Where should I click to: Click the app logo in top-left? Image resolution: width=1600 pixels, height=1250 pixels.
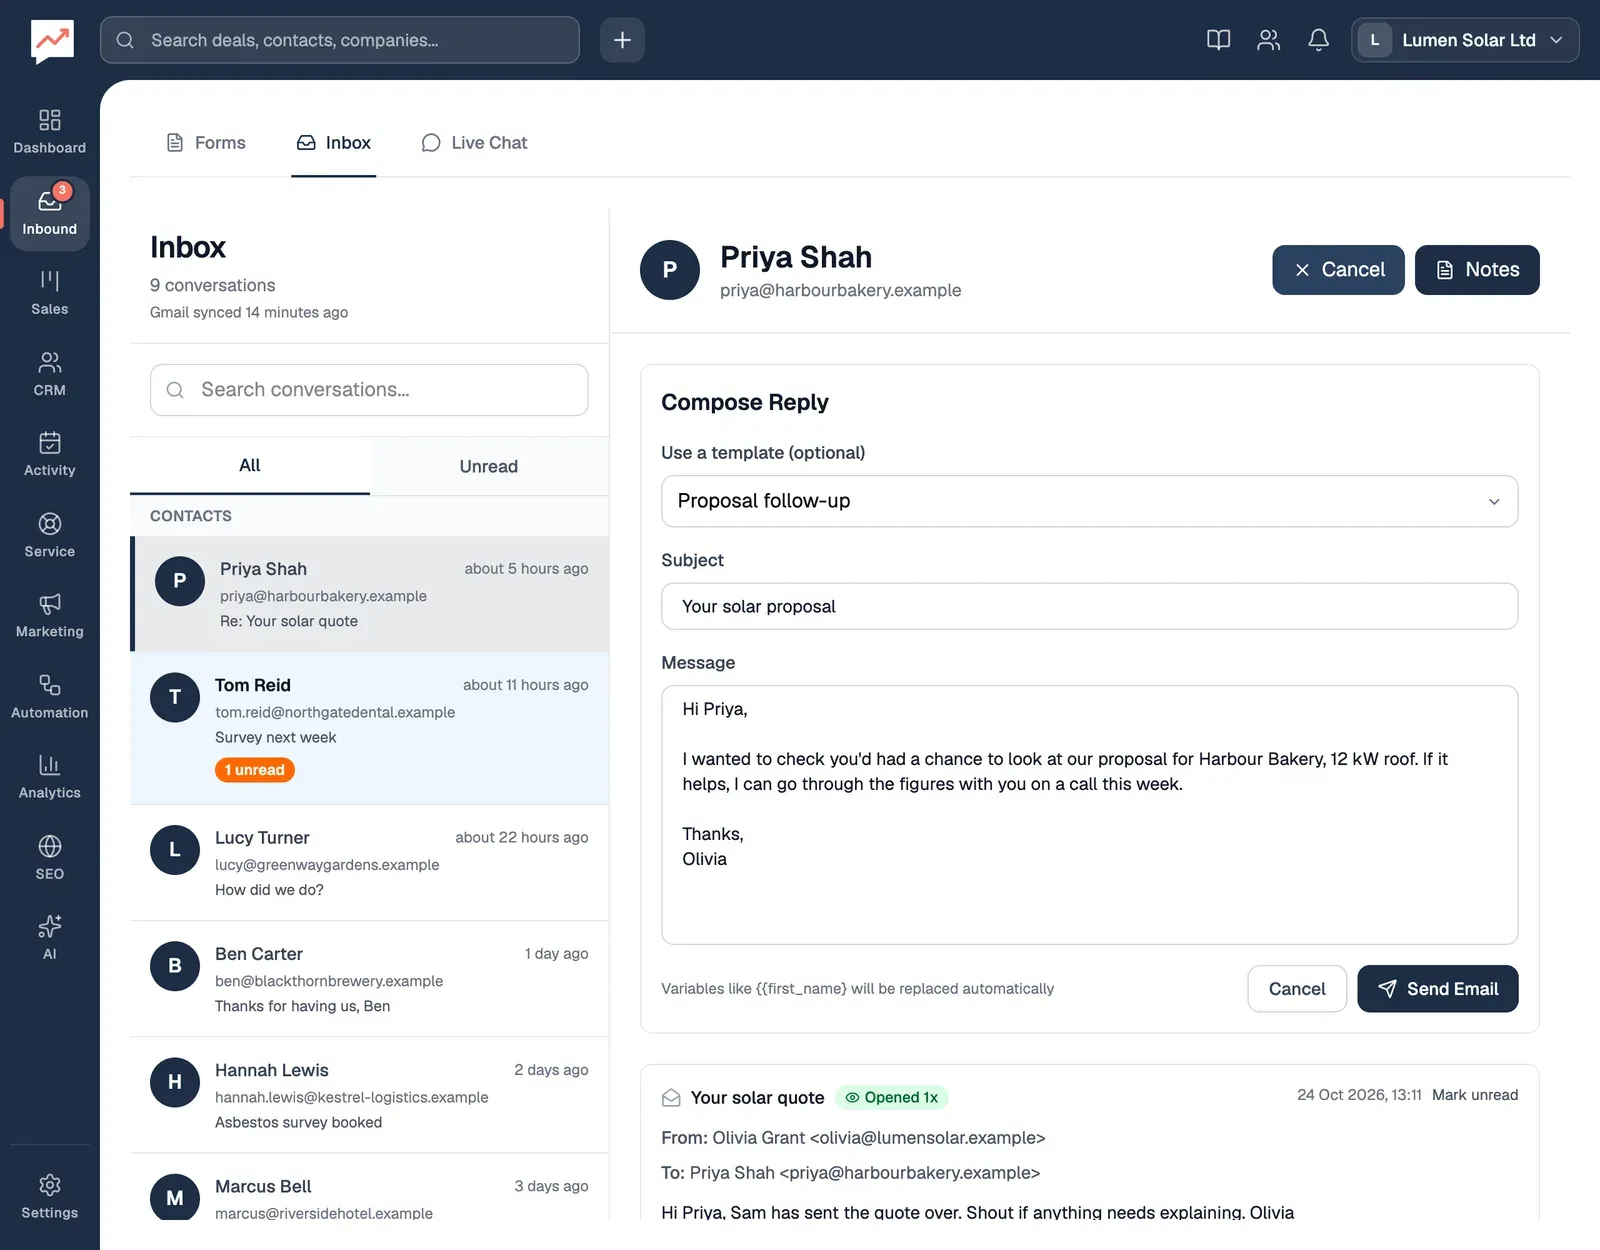point(52,41)
